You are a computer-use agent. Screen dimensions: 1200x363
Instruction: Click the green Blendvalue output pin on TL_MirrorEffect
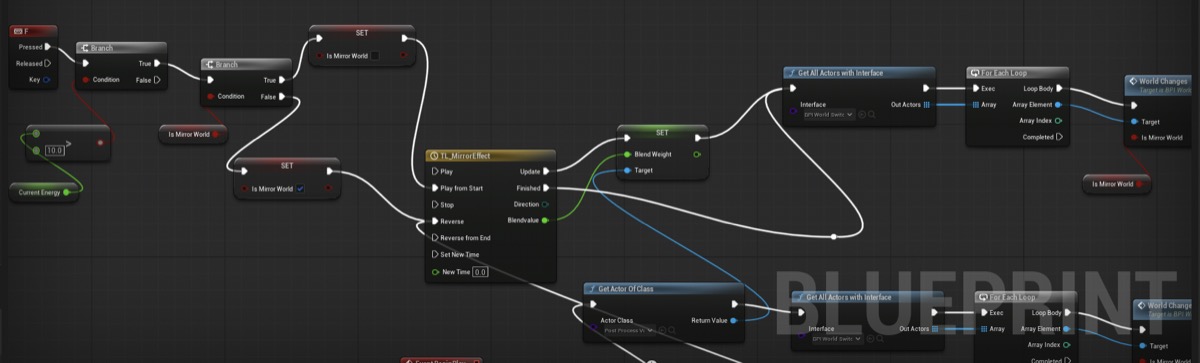(x=545, y=220)
